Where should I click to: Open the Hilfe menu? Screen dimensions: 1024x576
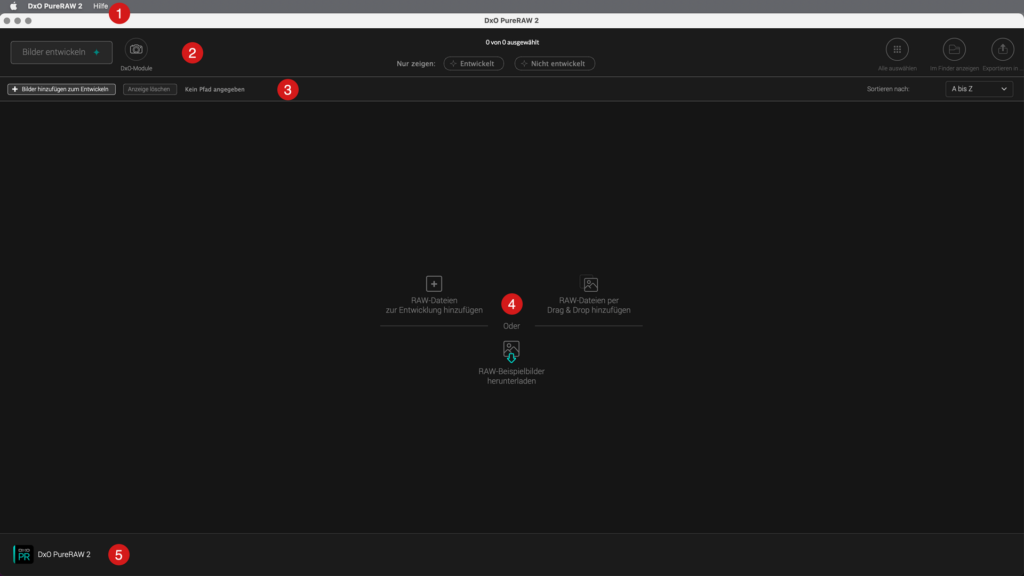click(x=101, y=6)
